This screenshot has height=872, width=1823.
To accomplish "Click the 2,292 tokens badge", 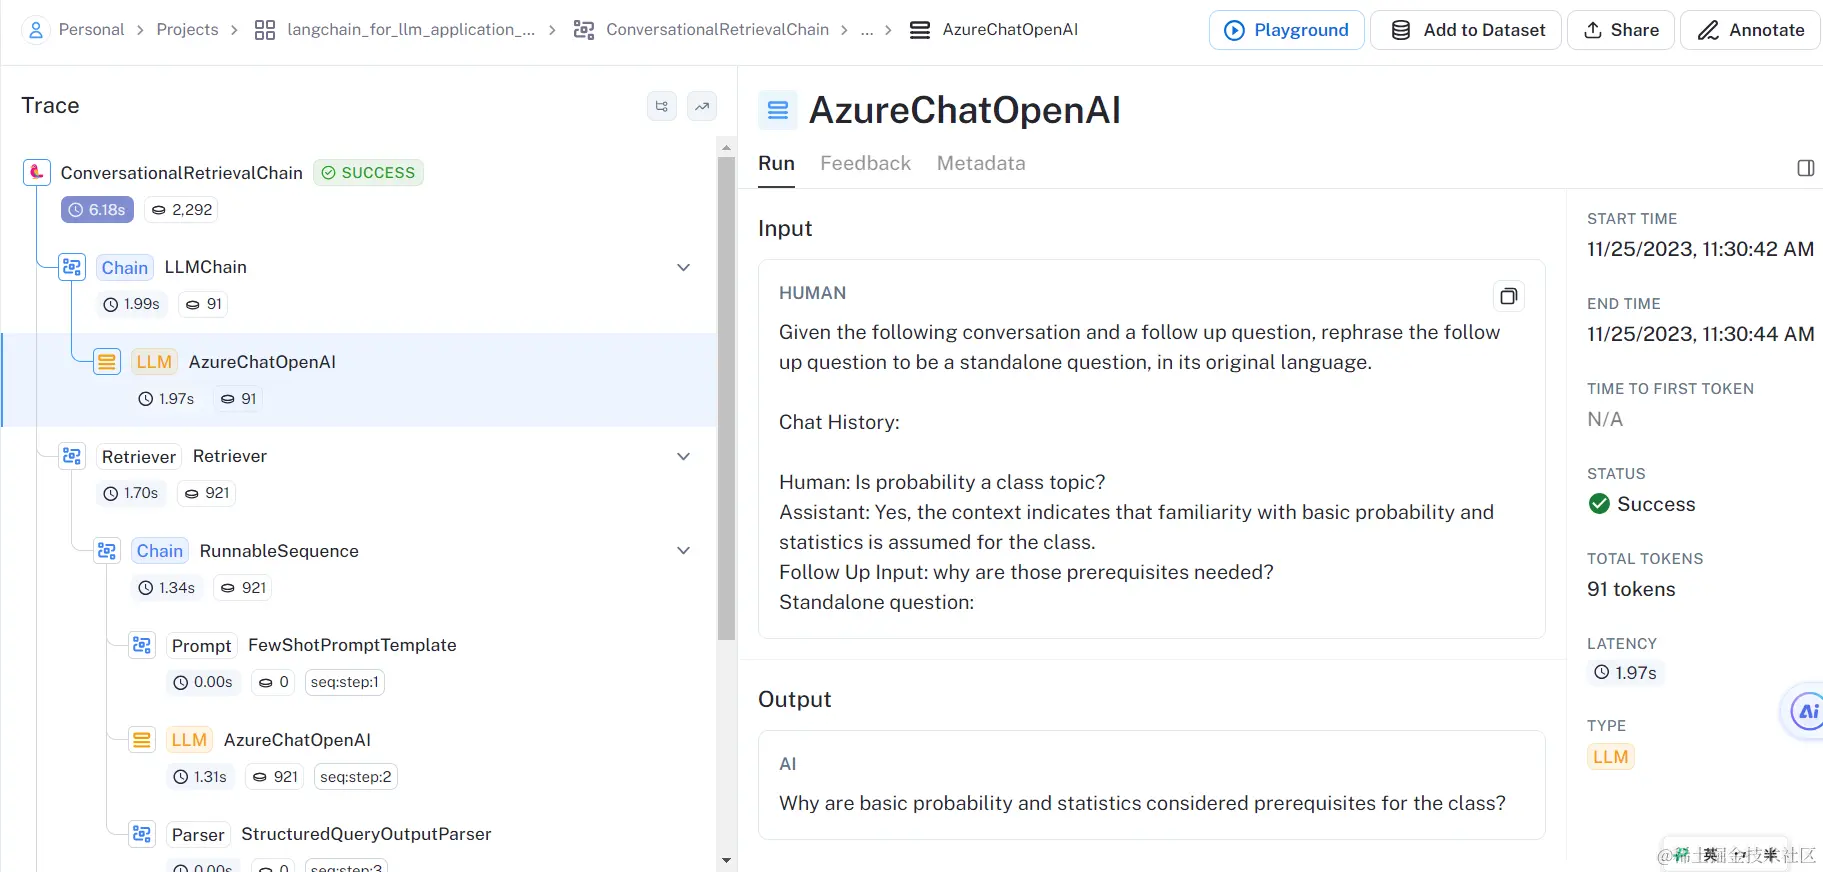I will coord(181,210).
